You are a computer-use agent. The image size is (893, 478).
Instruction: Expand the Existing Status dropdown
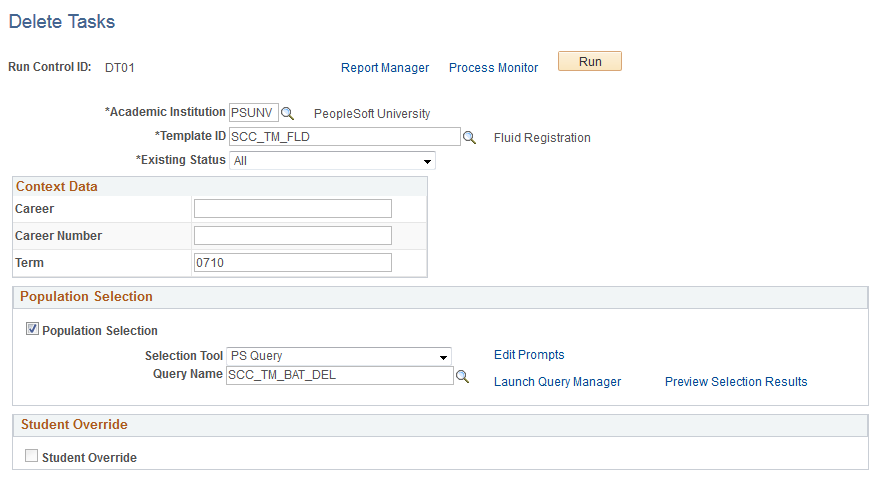pos(333,161)
